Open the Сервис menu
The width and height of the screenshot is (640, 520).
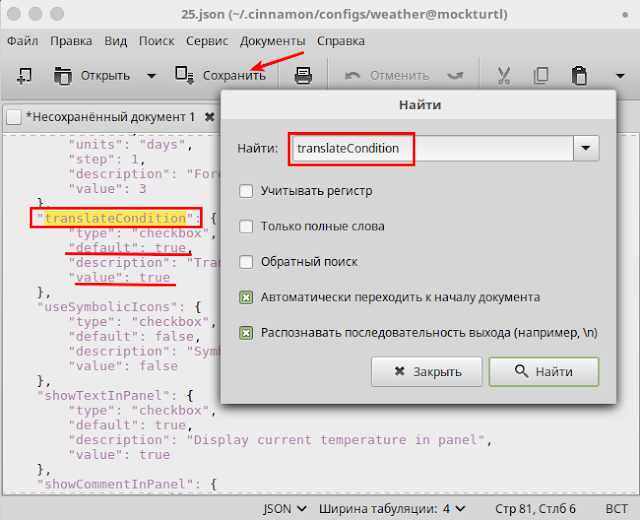click(x=207, y=41)
